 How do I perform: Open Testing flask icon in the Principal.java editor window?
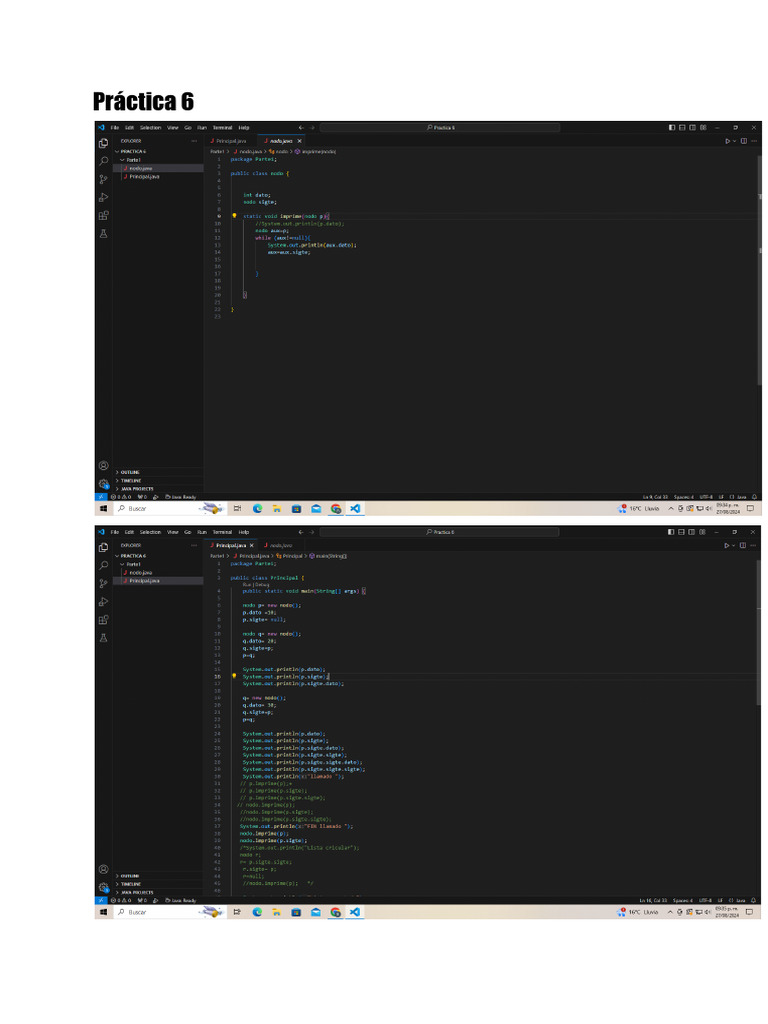(x=103, y=638)
